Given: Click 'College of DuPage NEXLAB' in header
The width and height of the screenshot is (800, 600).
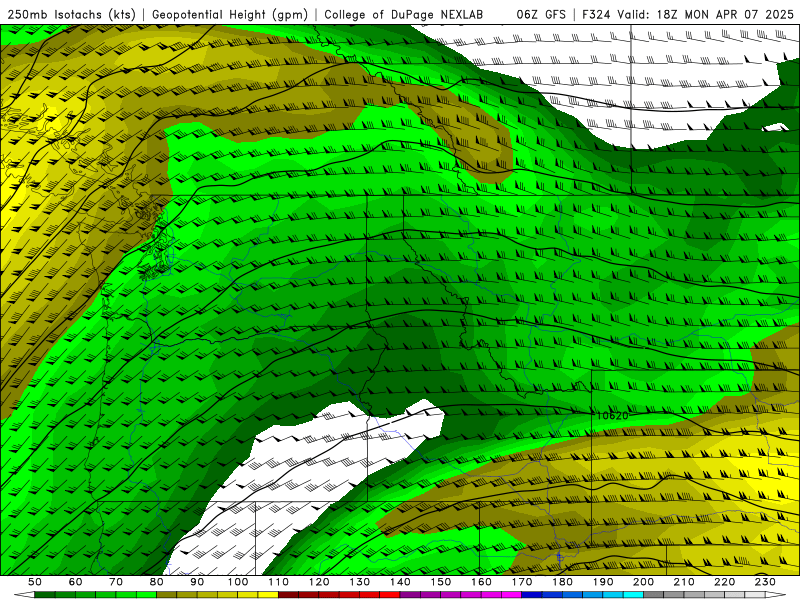Looking at the screenshot, I should pyautogui.click(x=403, y=14).
